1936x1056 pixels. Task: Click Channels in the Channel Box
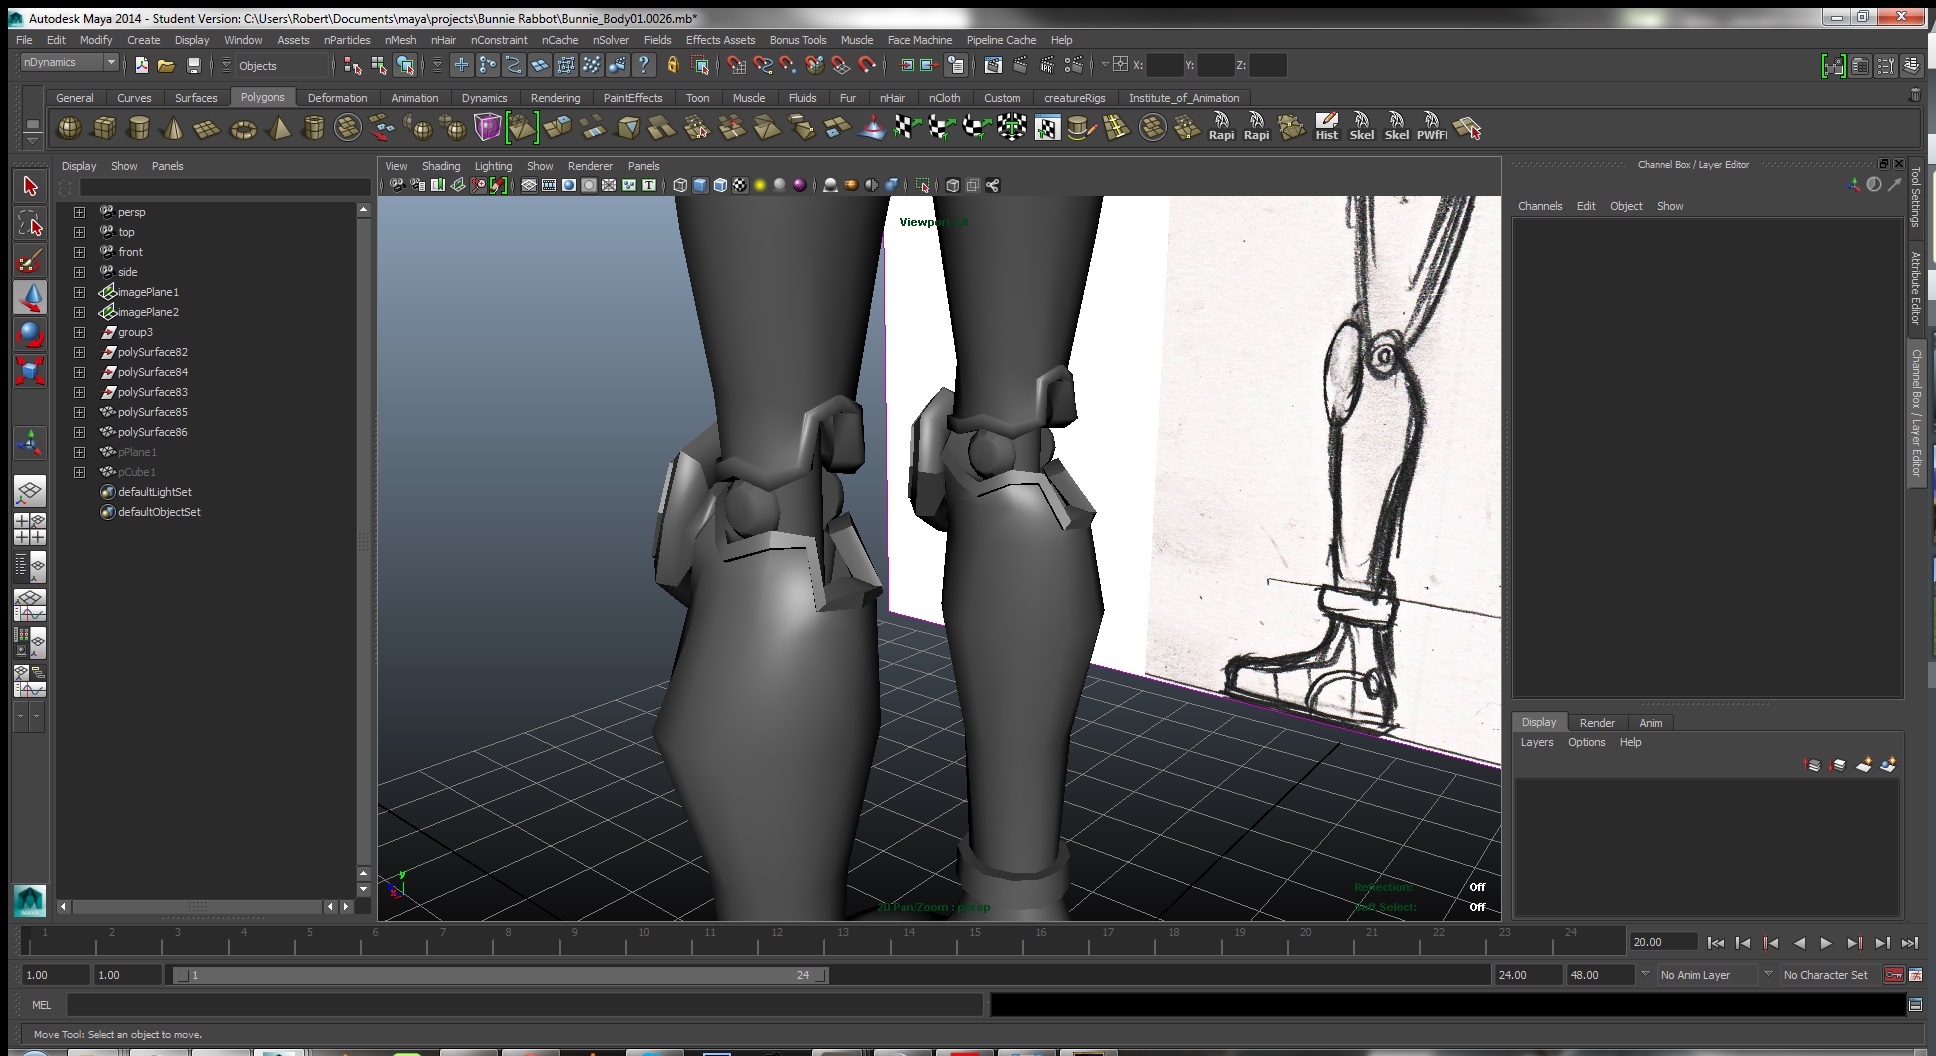tap(1539, 206)
